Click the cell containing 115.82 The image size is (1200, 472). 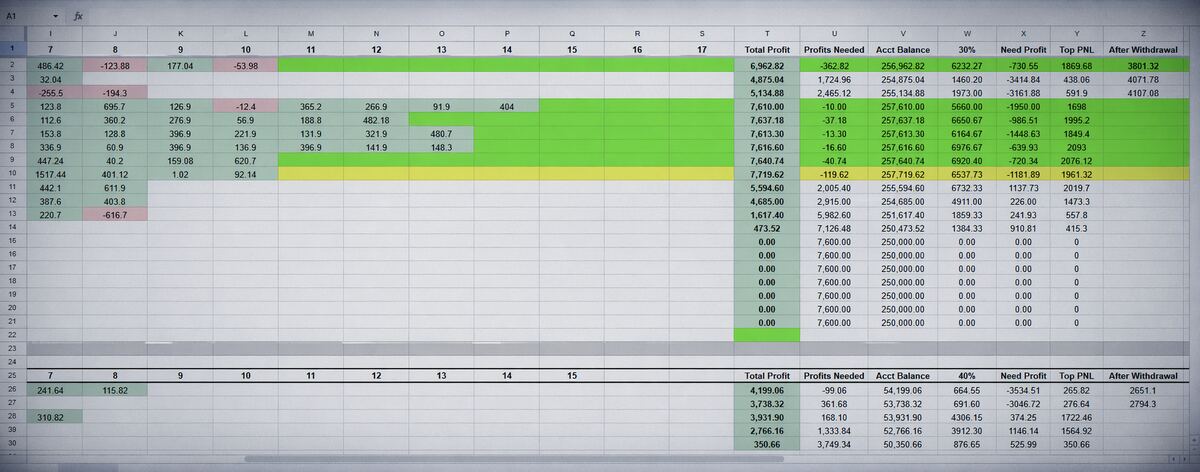coord(115,389)
